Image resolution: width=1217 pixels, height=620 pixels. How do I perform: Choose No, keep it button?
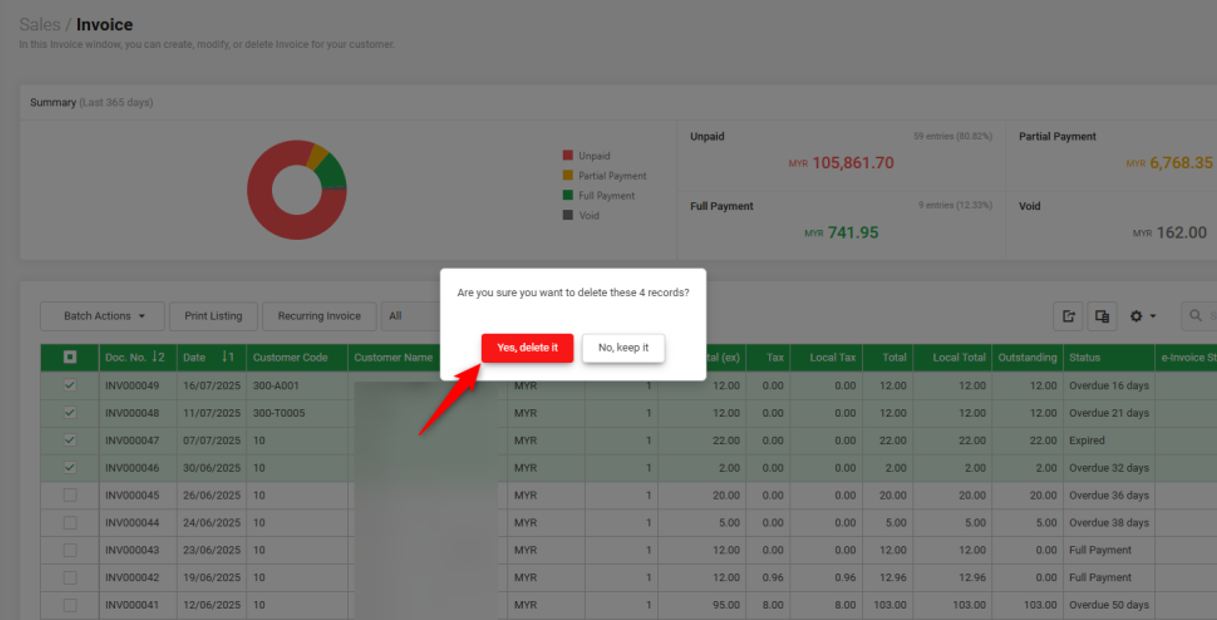point(623,348)
